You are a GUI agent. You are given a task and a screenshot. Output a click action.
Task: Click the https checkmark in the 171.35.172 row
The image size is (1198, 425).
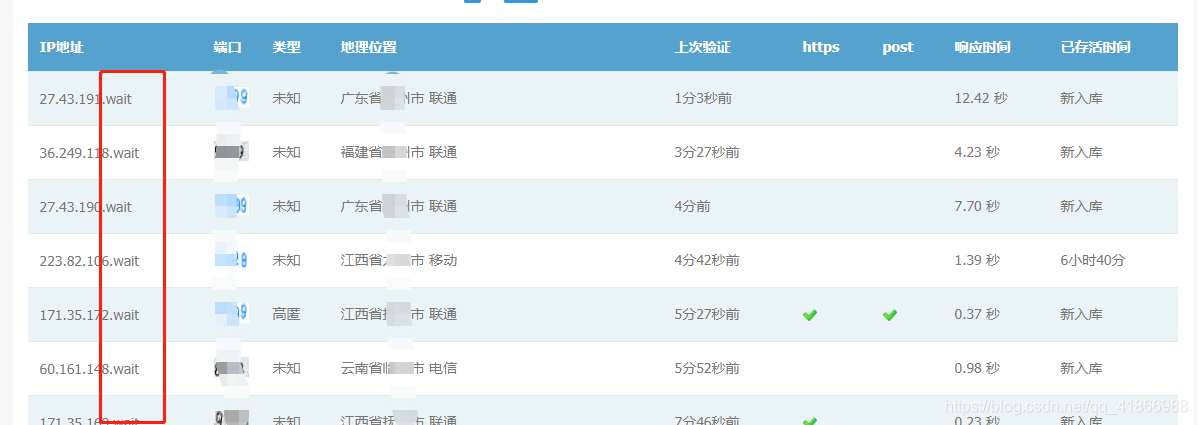810,314
